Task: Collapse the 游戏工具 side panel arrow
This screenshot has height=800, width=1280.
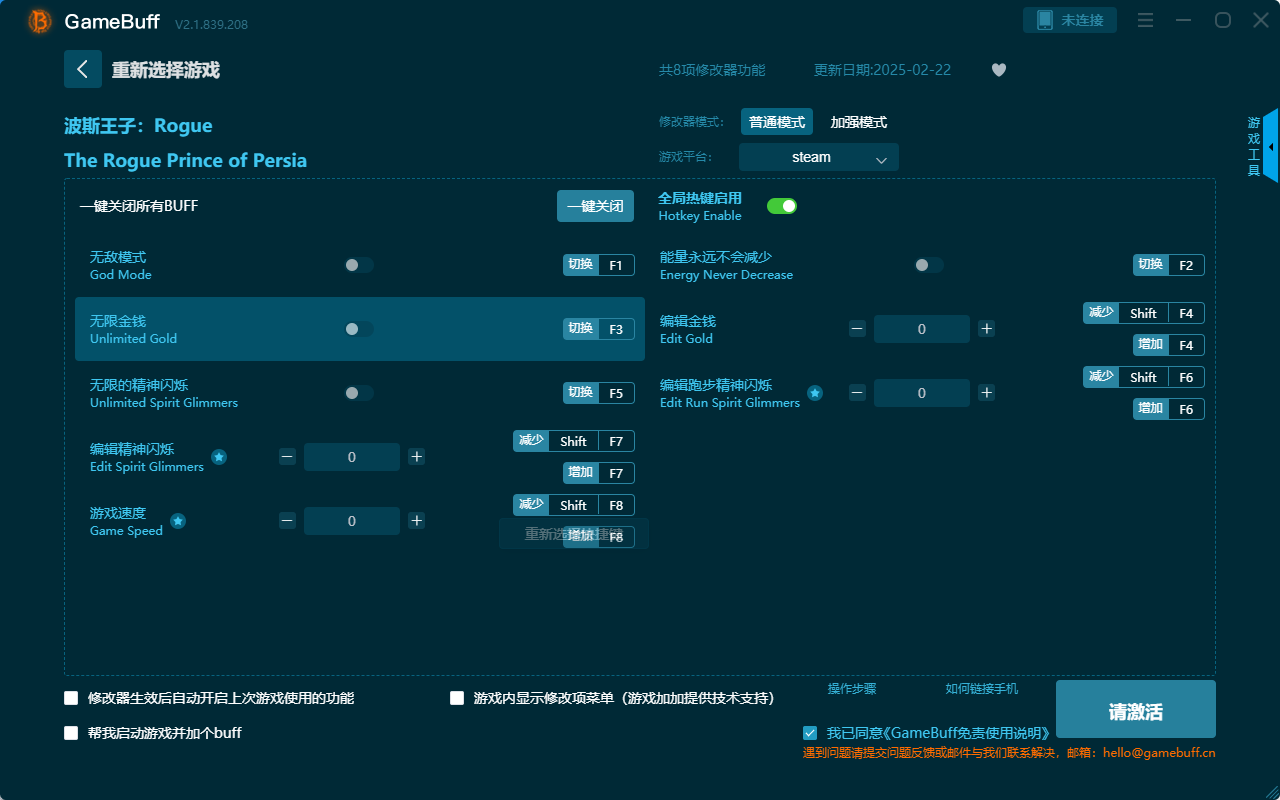Action: (x=1271, y=146)
